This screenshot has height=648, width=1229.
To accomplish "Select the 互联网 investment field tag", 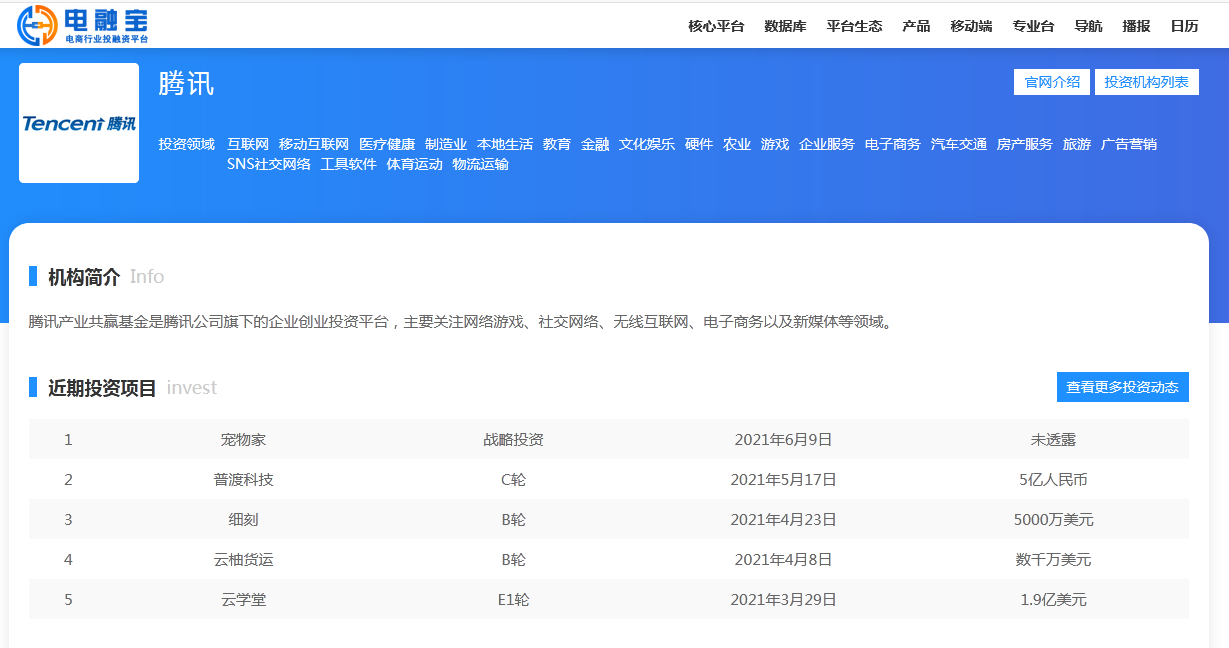I will click(x=248, y=144).
